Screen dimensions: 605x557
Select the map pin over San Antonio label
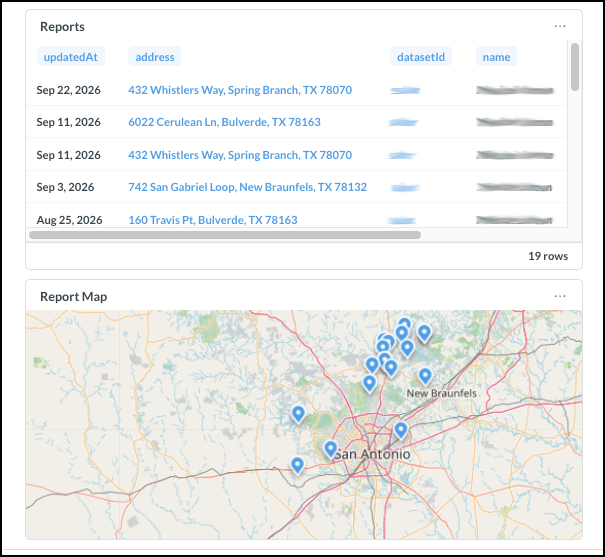click(x=331, y=449)
